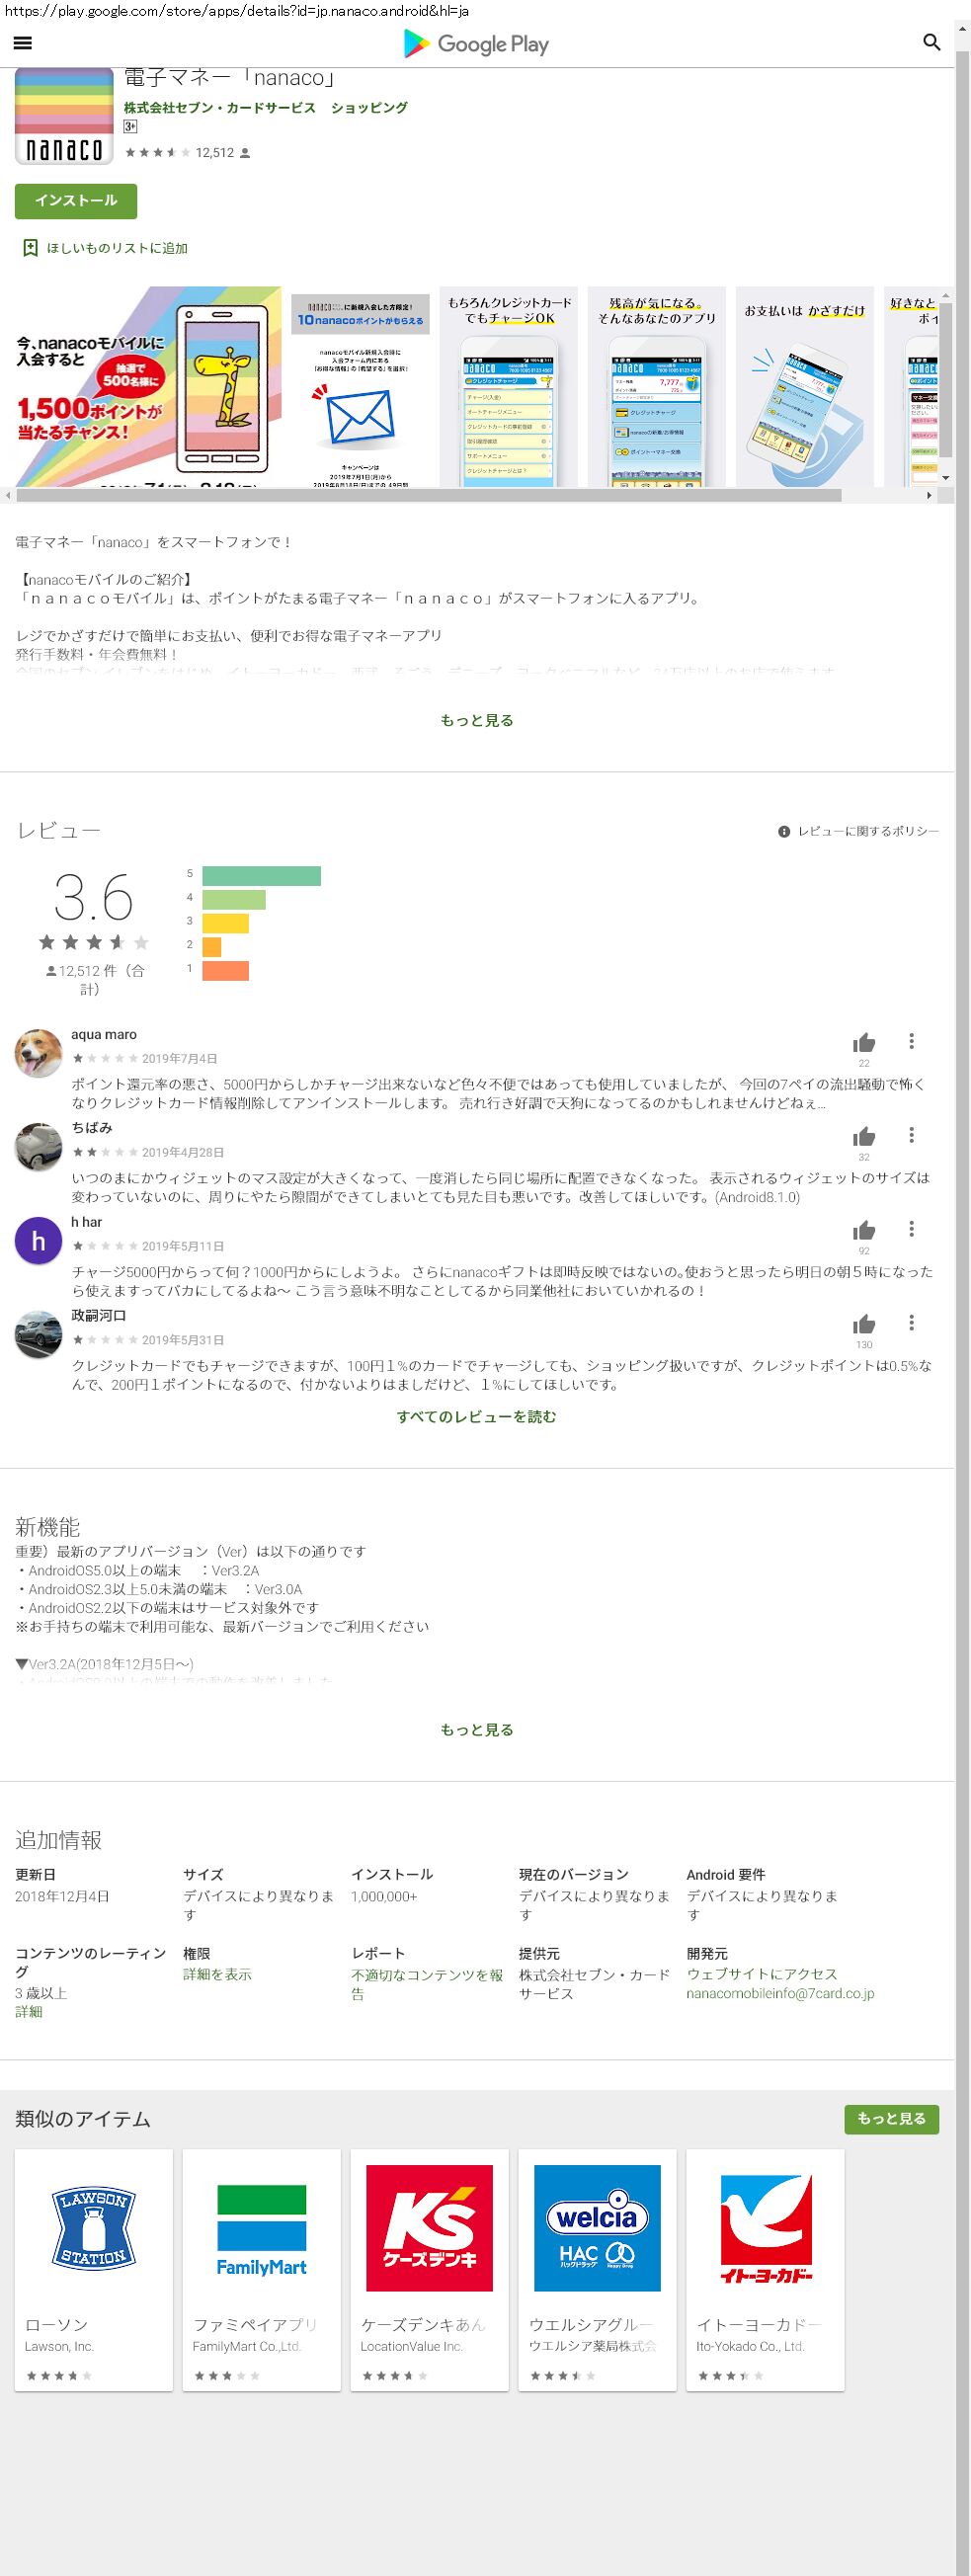Click h har's purple avatar

(39, 1241)
